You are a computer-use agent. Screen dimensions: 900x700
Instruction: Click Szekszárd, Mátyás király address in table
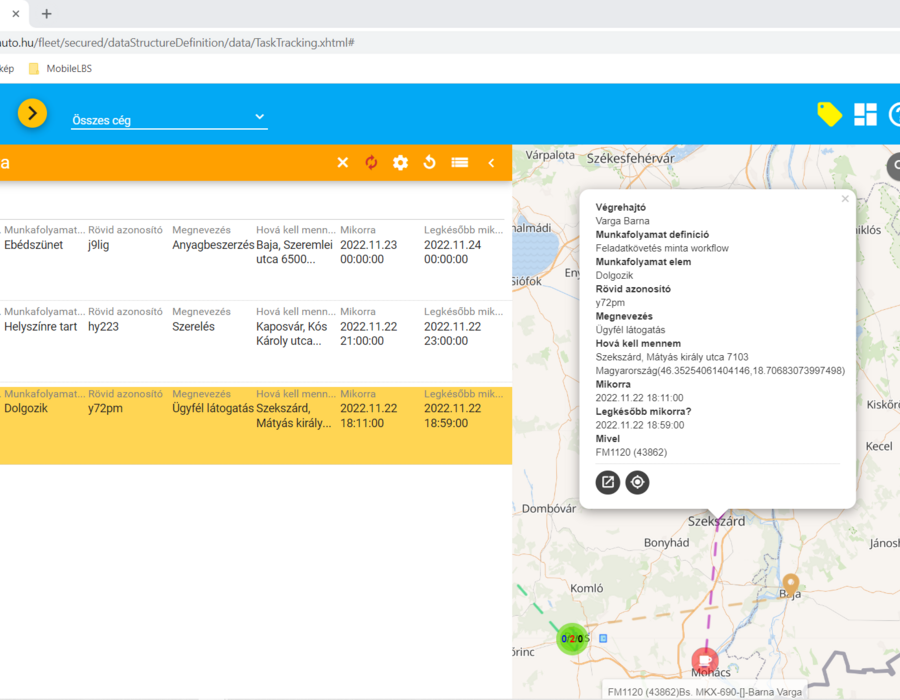294,416
